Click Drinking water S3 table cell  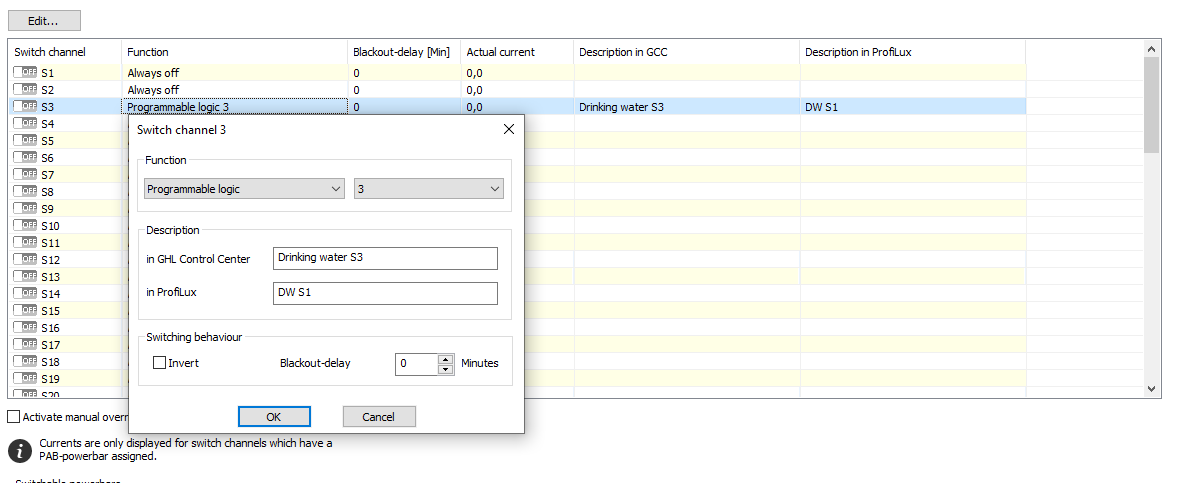[686, 106]
